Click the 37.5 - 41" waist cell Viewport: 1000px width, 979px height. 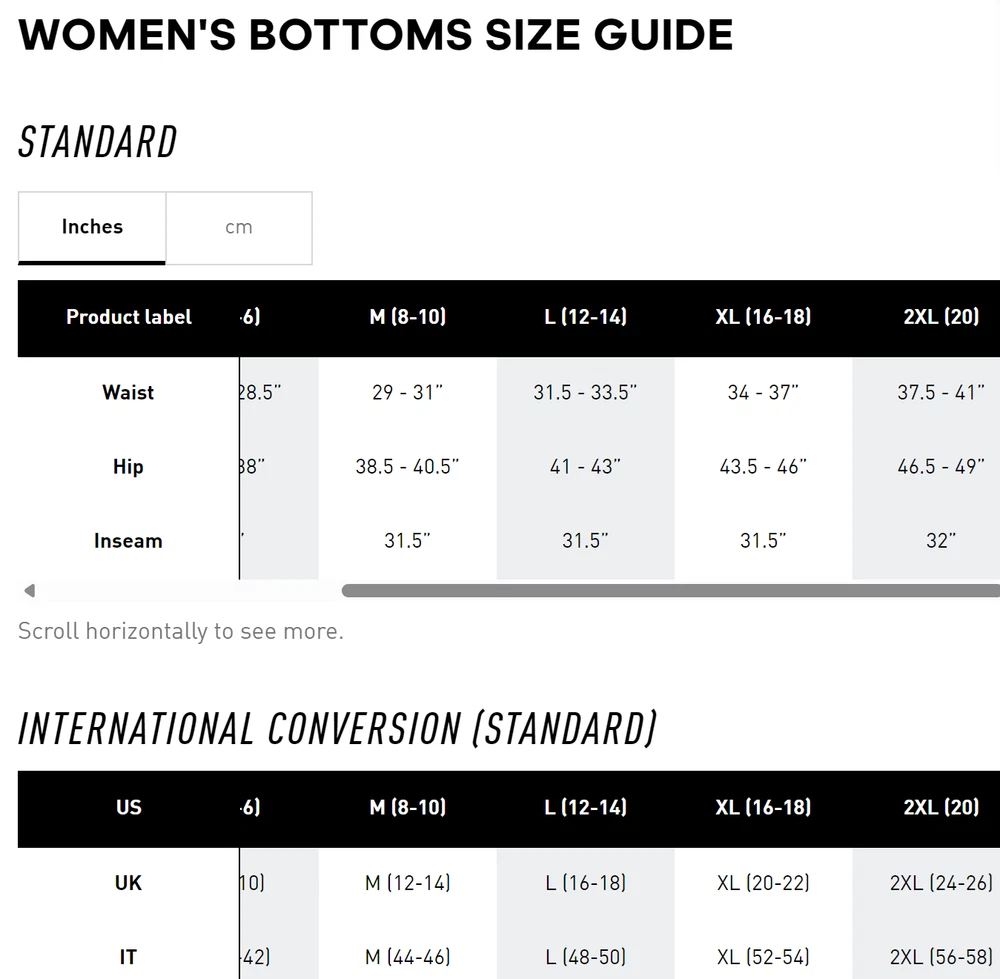click(x=941, y=392)
